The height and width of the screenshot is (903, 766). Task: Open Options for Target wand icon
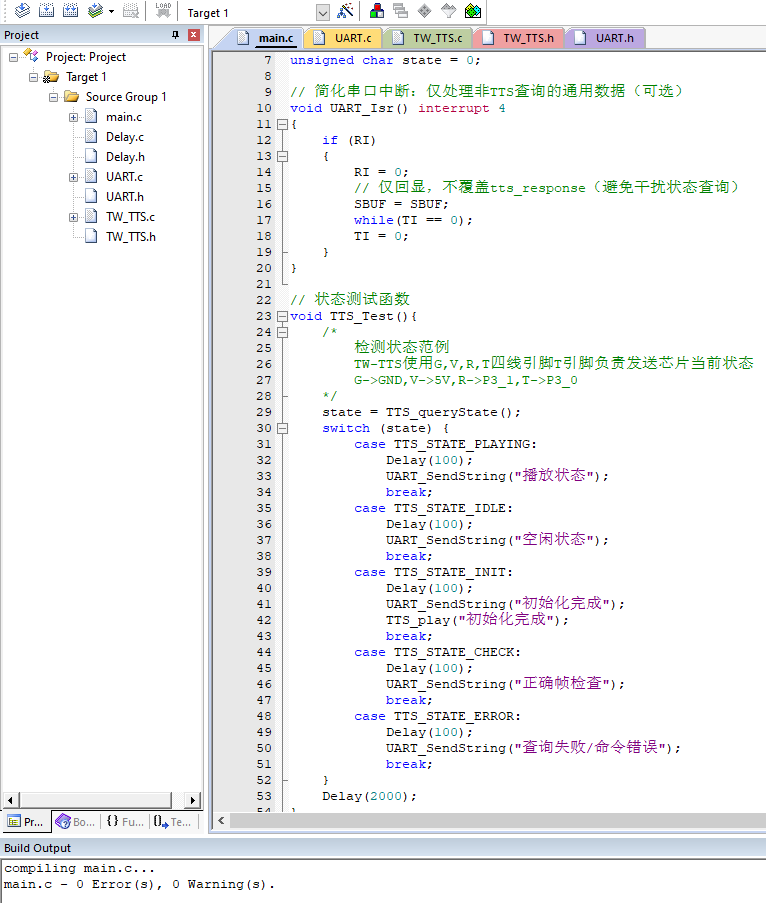click(x=345, y=12)
